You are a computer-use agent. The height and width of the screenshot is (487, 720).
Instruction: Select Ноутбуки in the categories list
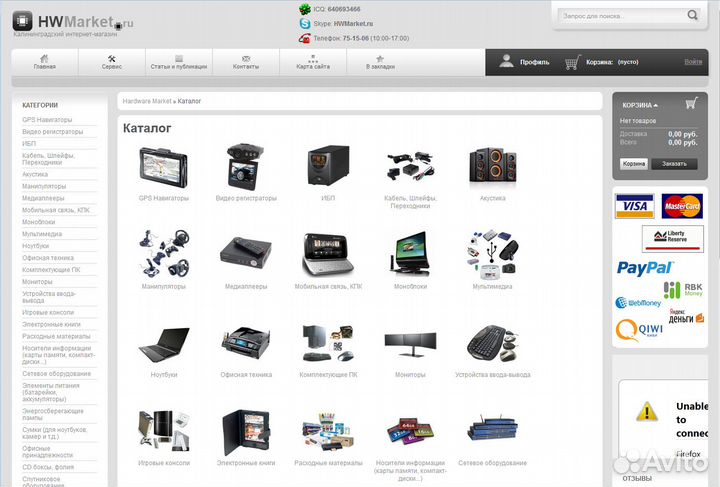(35, 246)
